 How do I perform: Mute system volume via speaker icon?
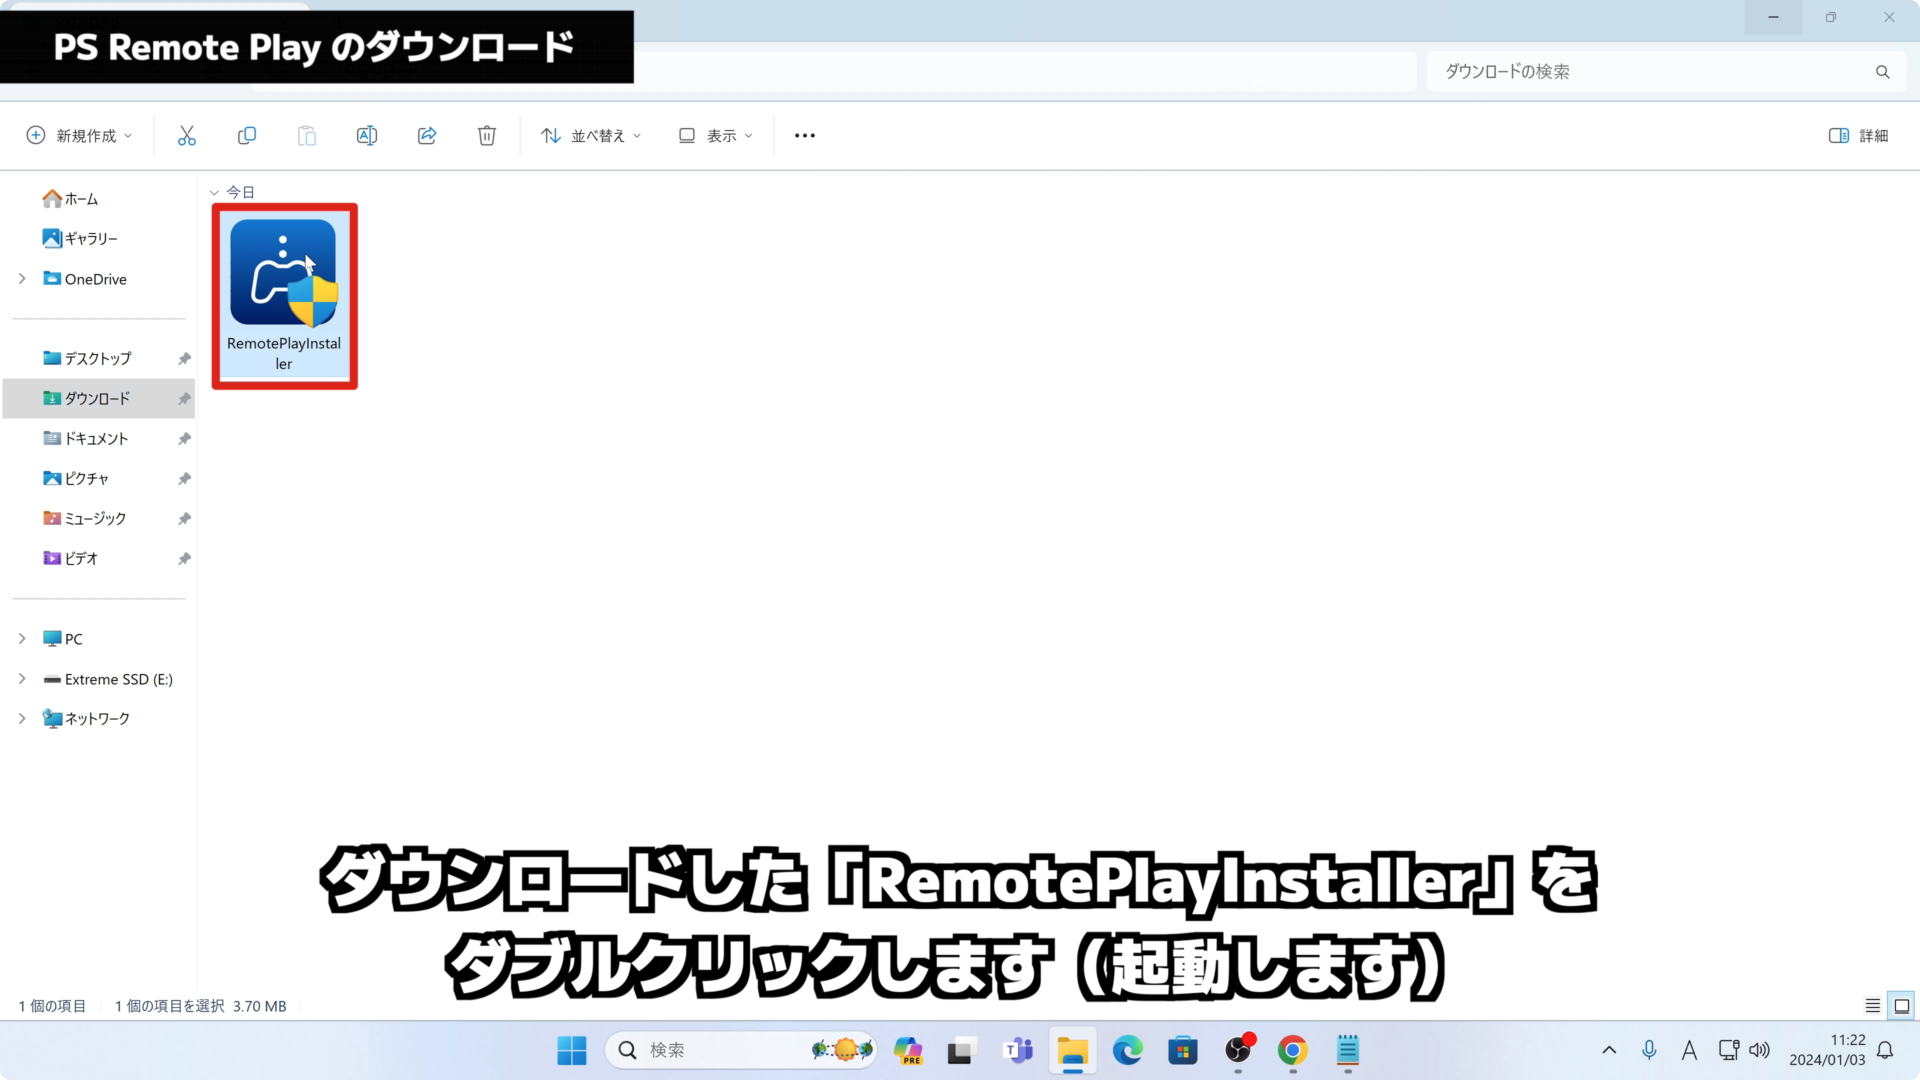pyautogui.click(x=1759, y=1050)
